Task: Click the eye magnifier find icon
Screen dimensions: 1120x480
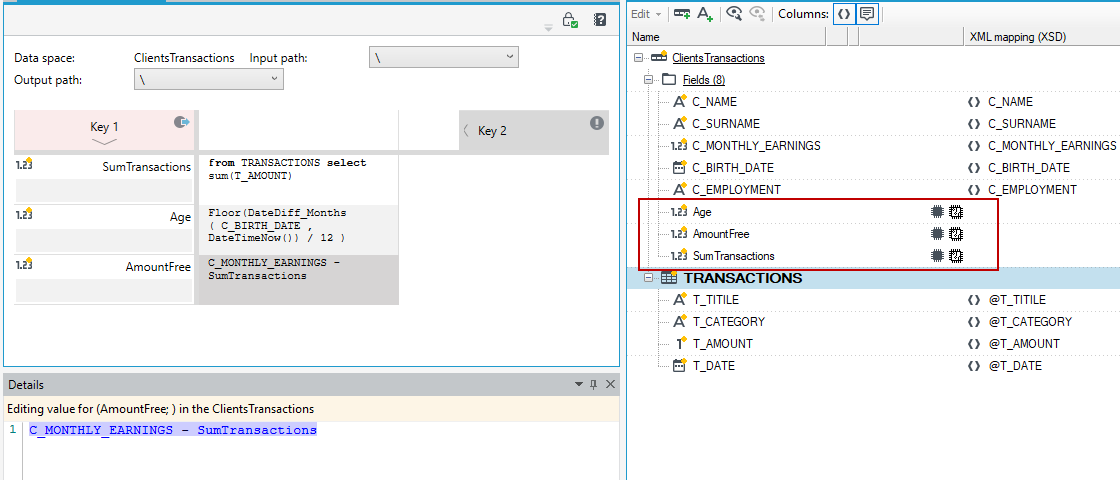Action: [734, 14]
